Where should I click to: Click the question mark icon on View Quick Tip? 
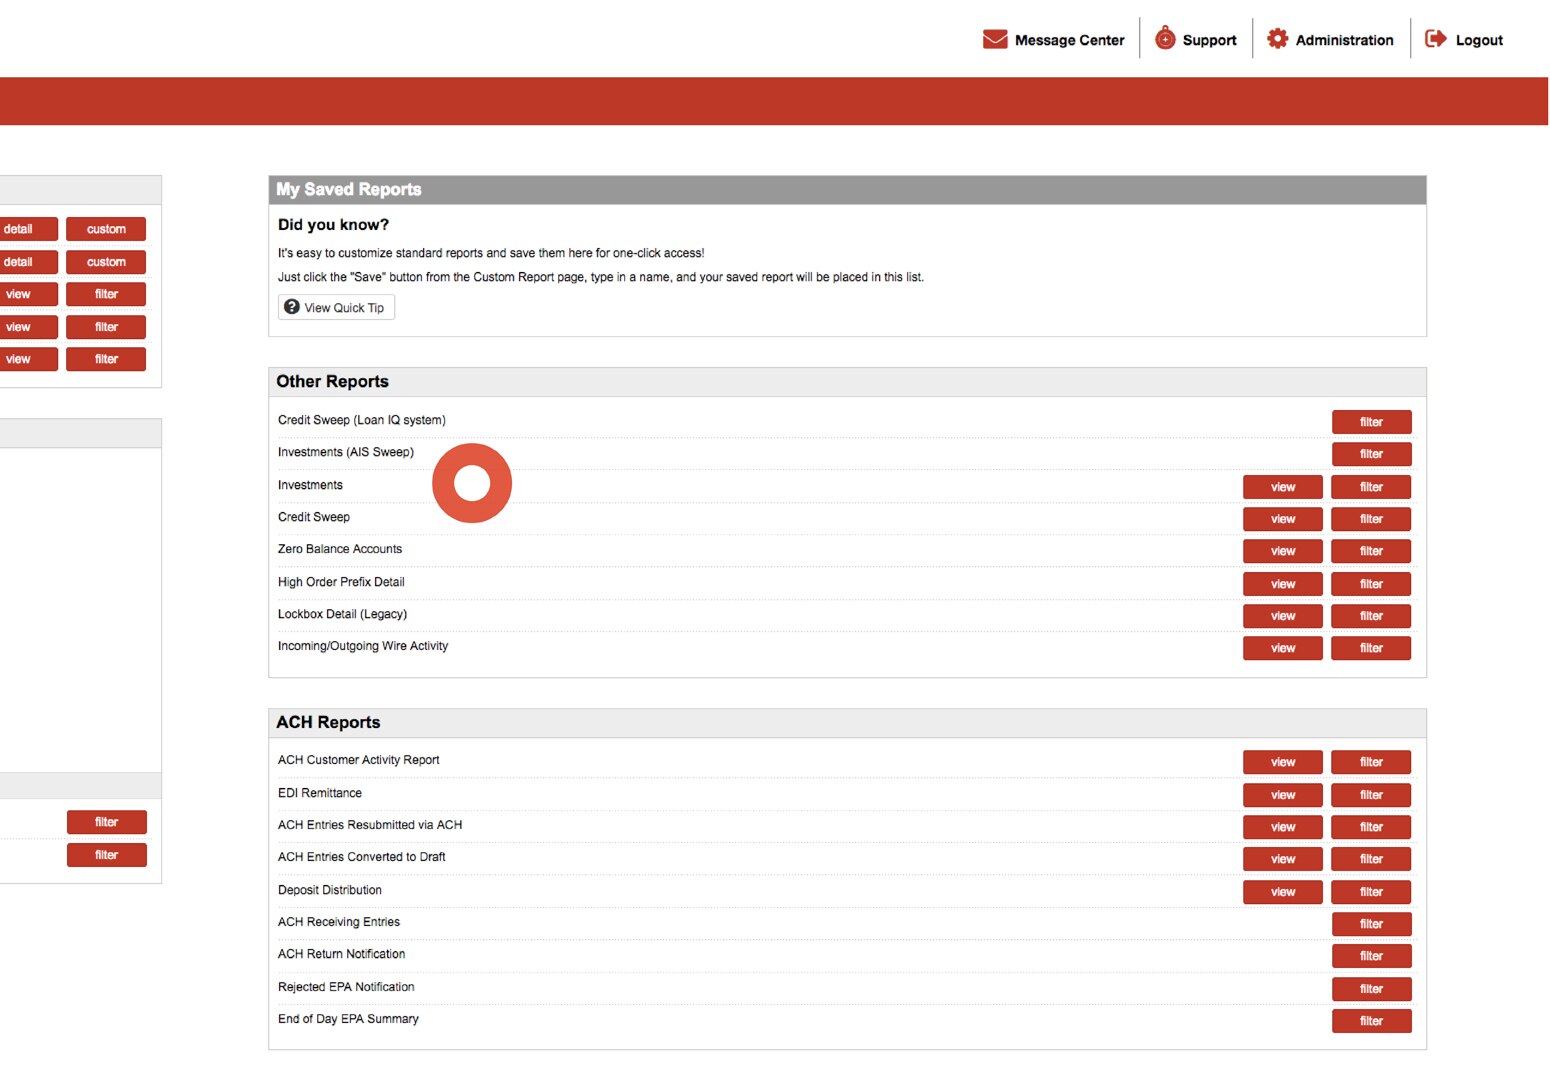[291, 306]
